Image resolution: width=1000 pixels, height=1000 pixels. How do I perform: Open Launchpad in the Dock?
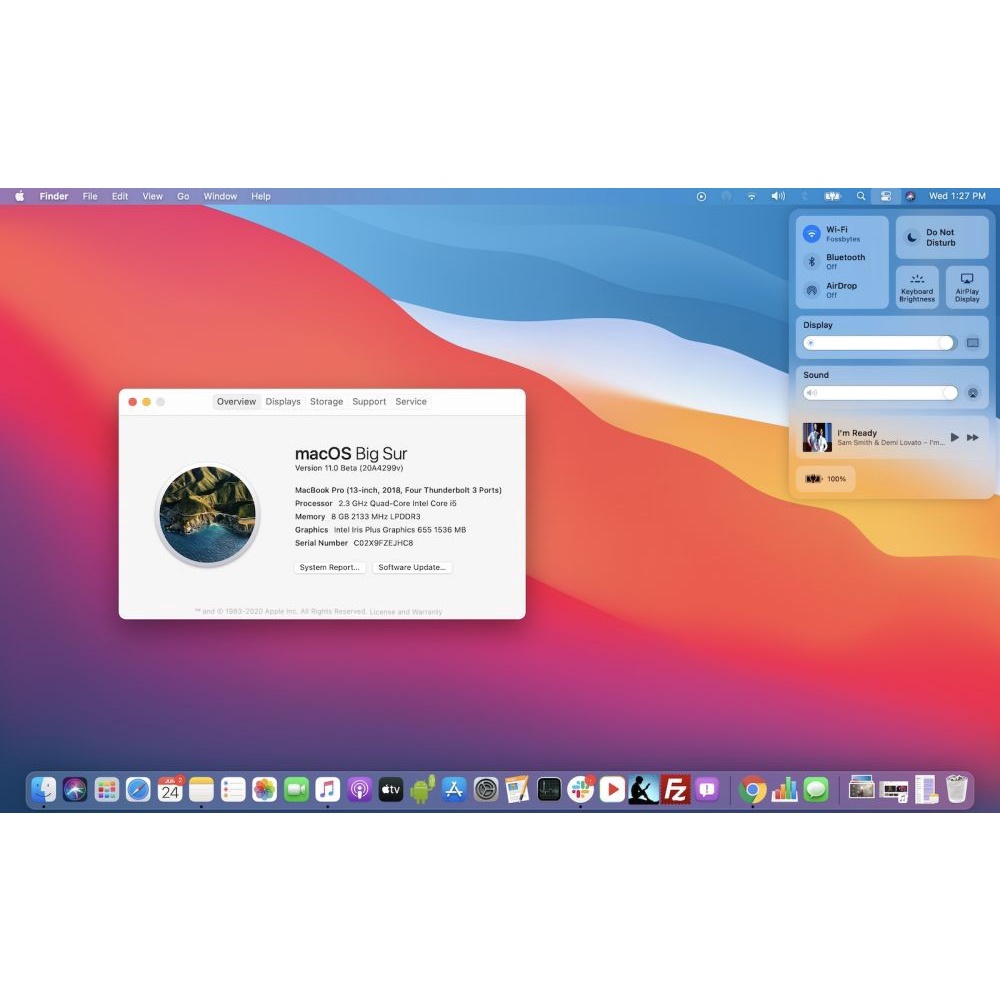tap(107, 790)
